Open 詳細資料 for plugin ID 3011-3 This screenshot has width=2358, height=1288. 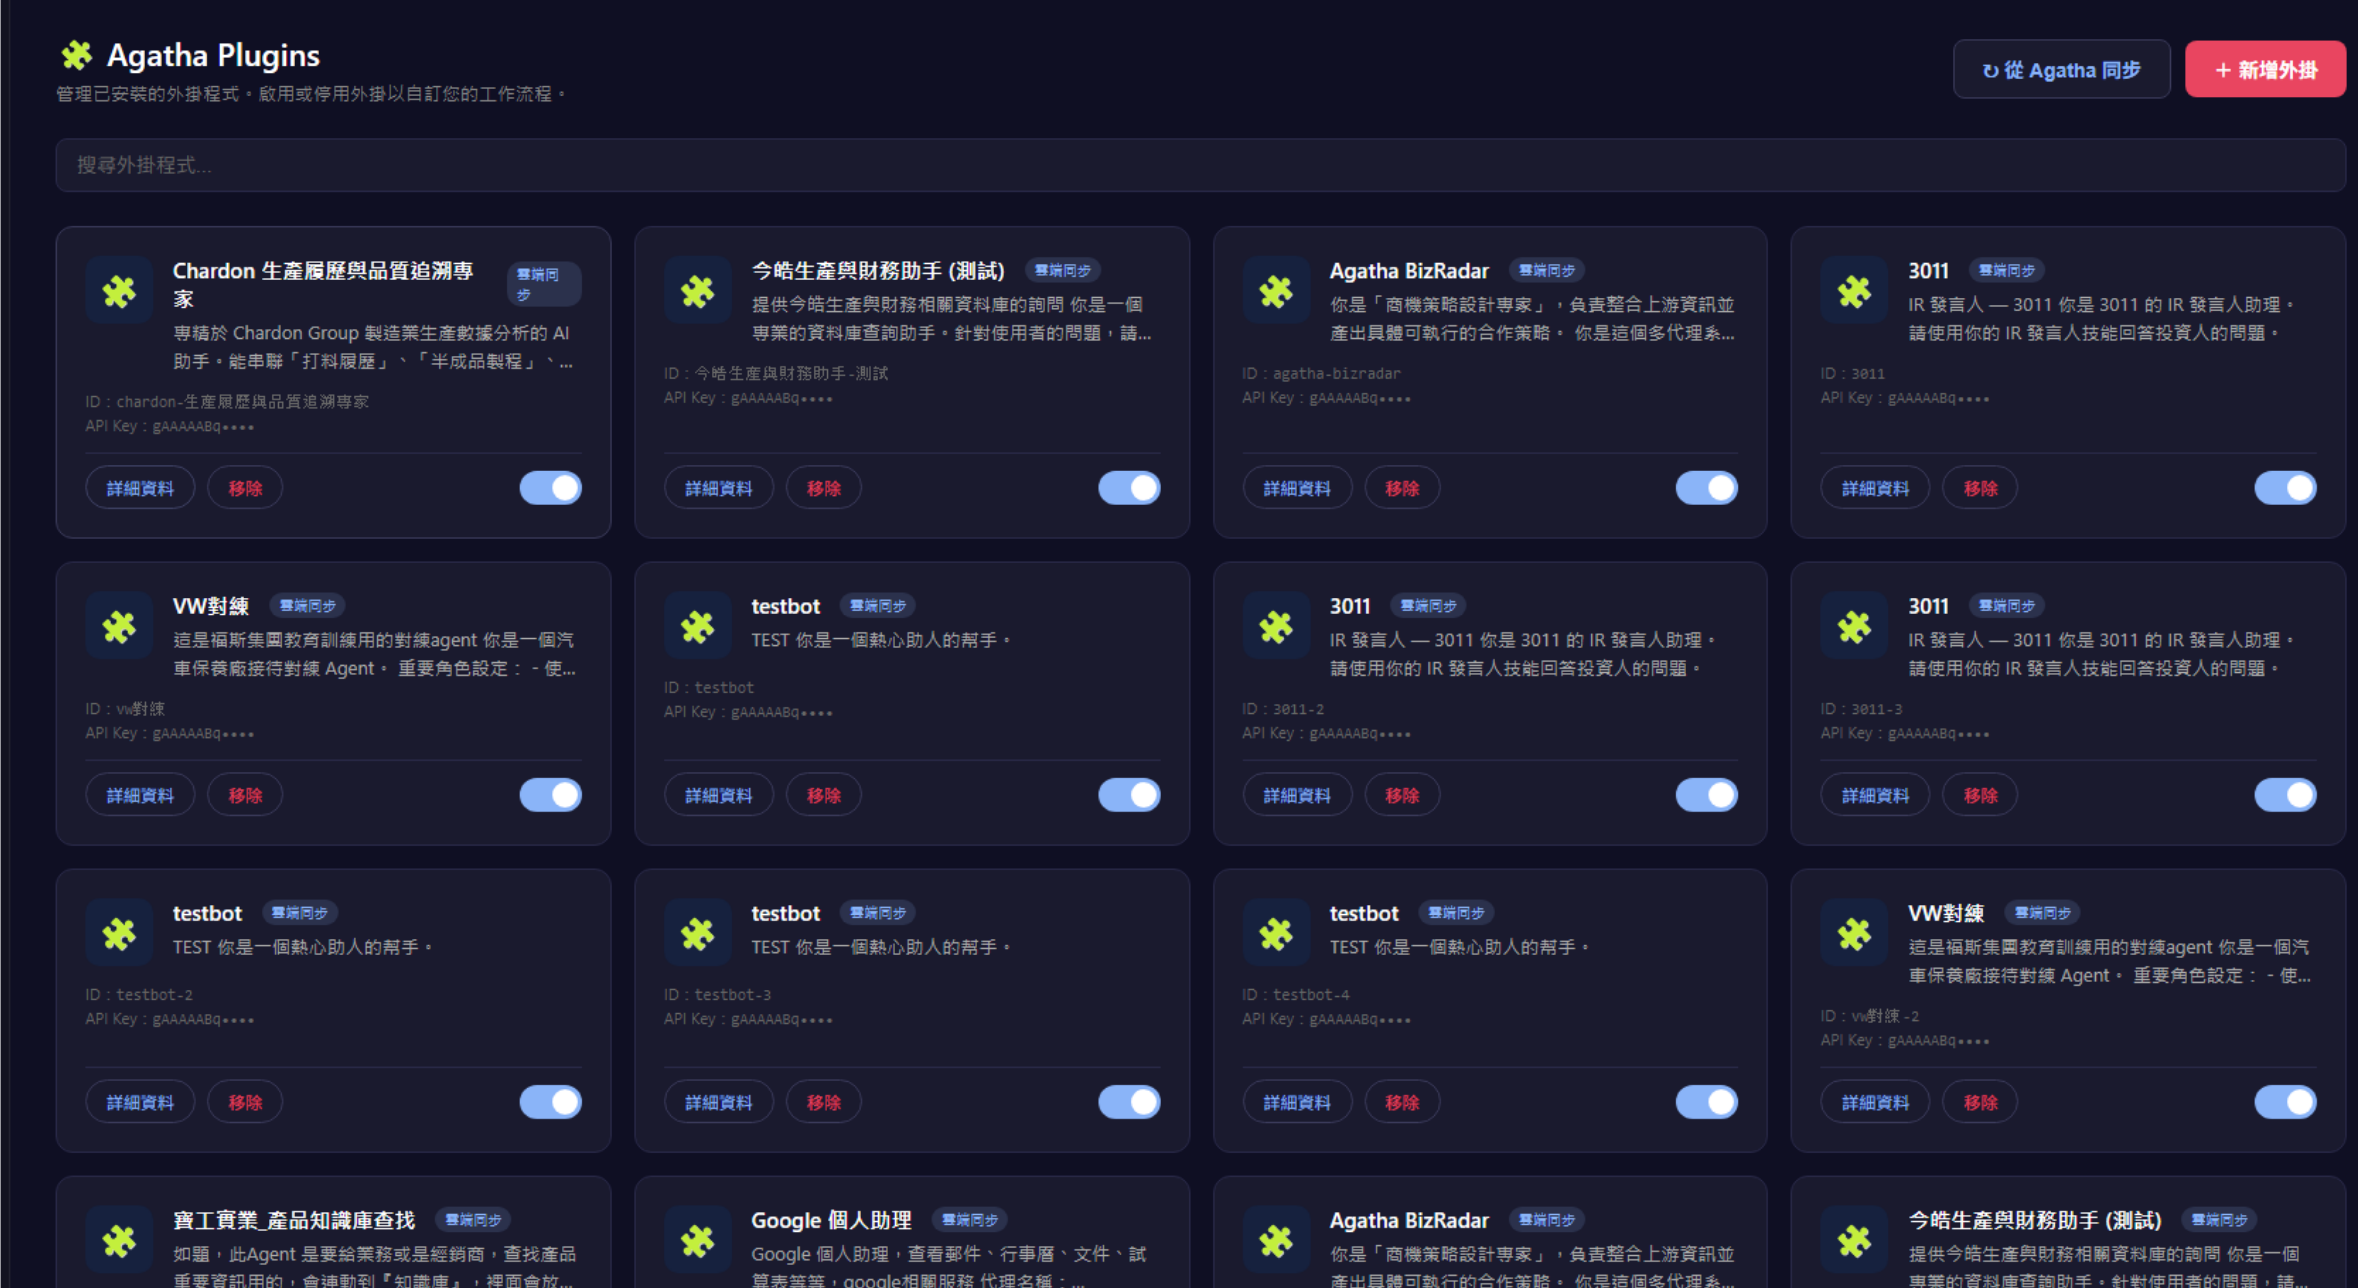click(1875, 795)
